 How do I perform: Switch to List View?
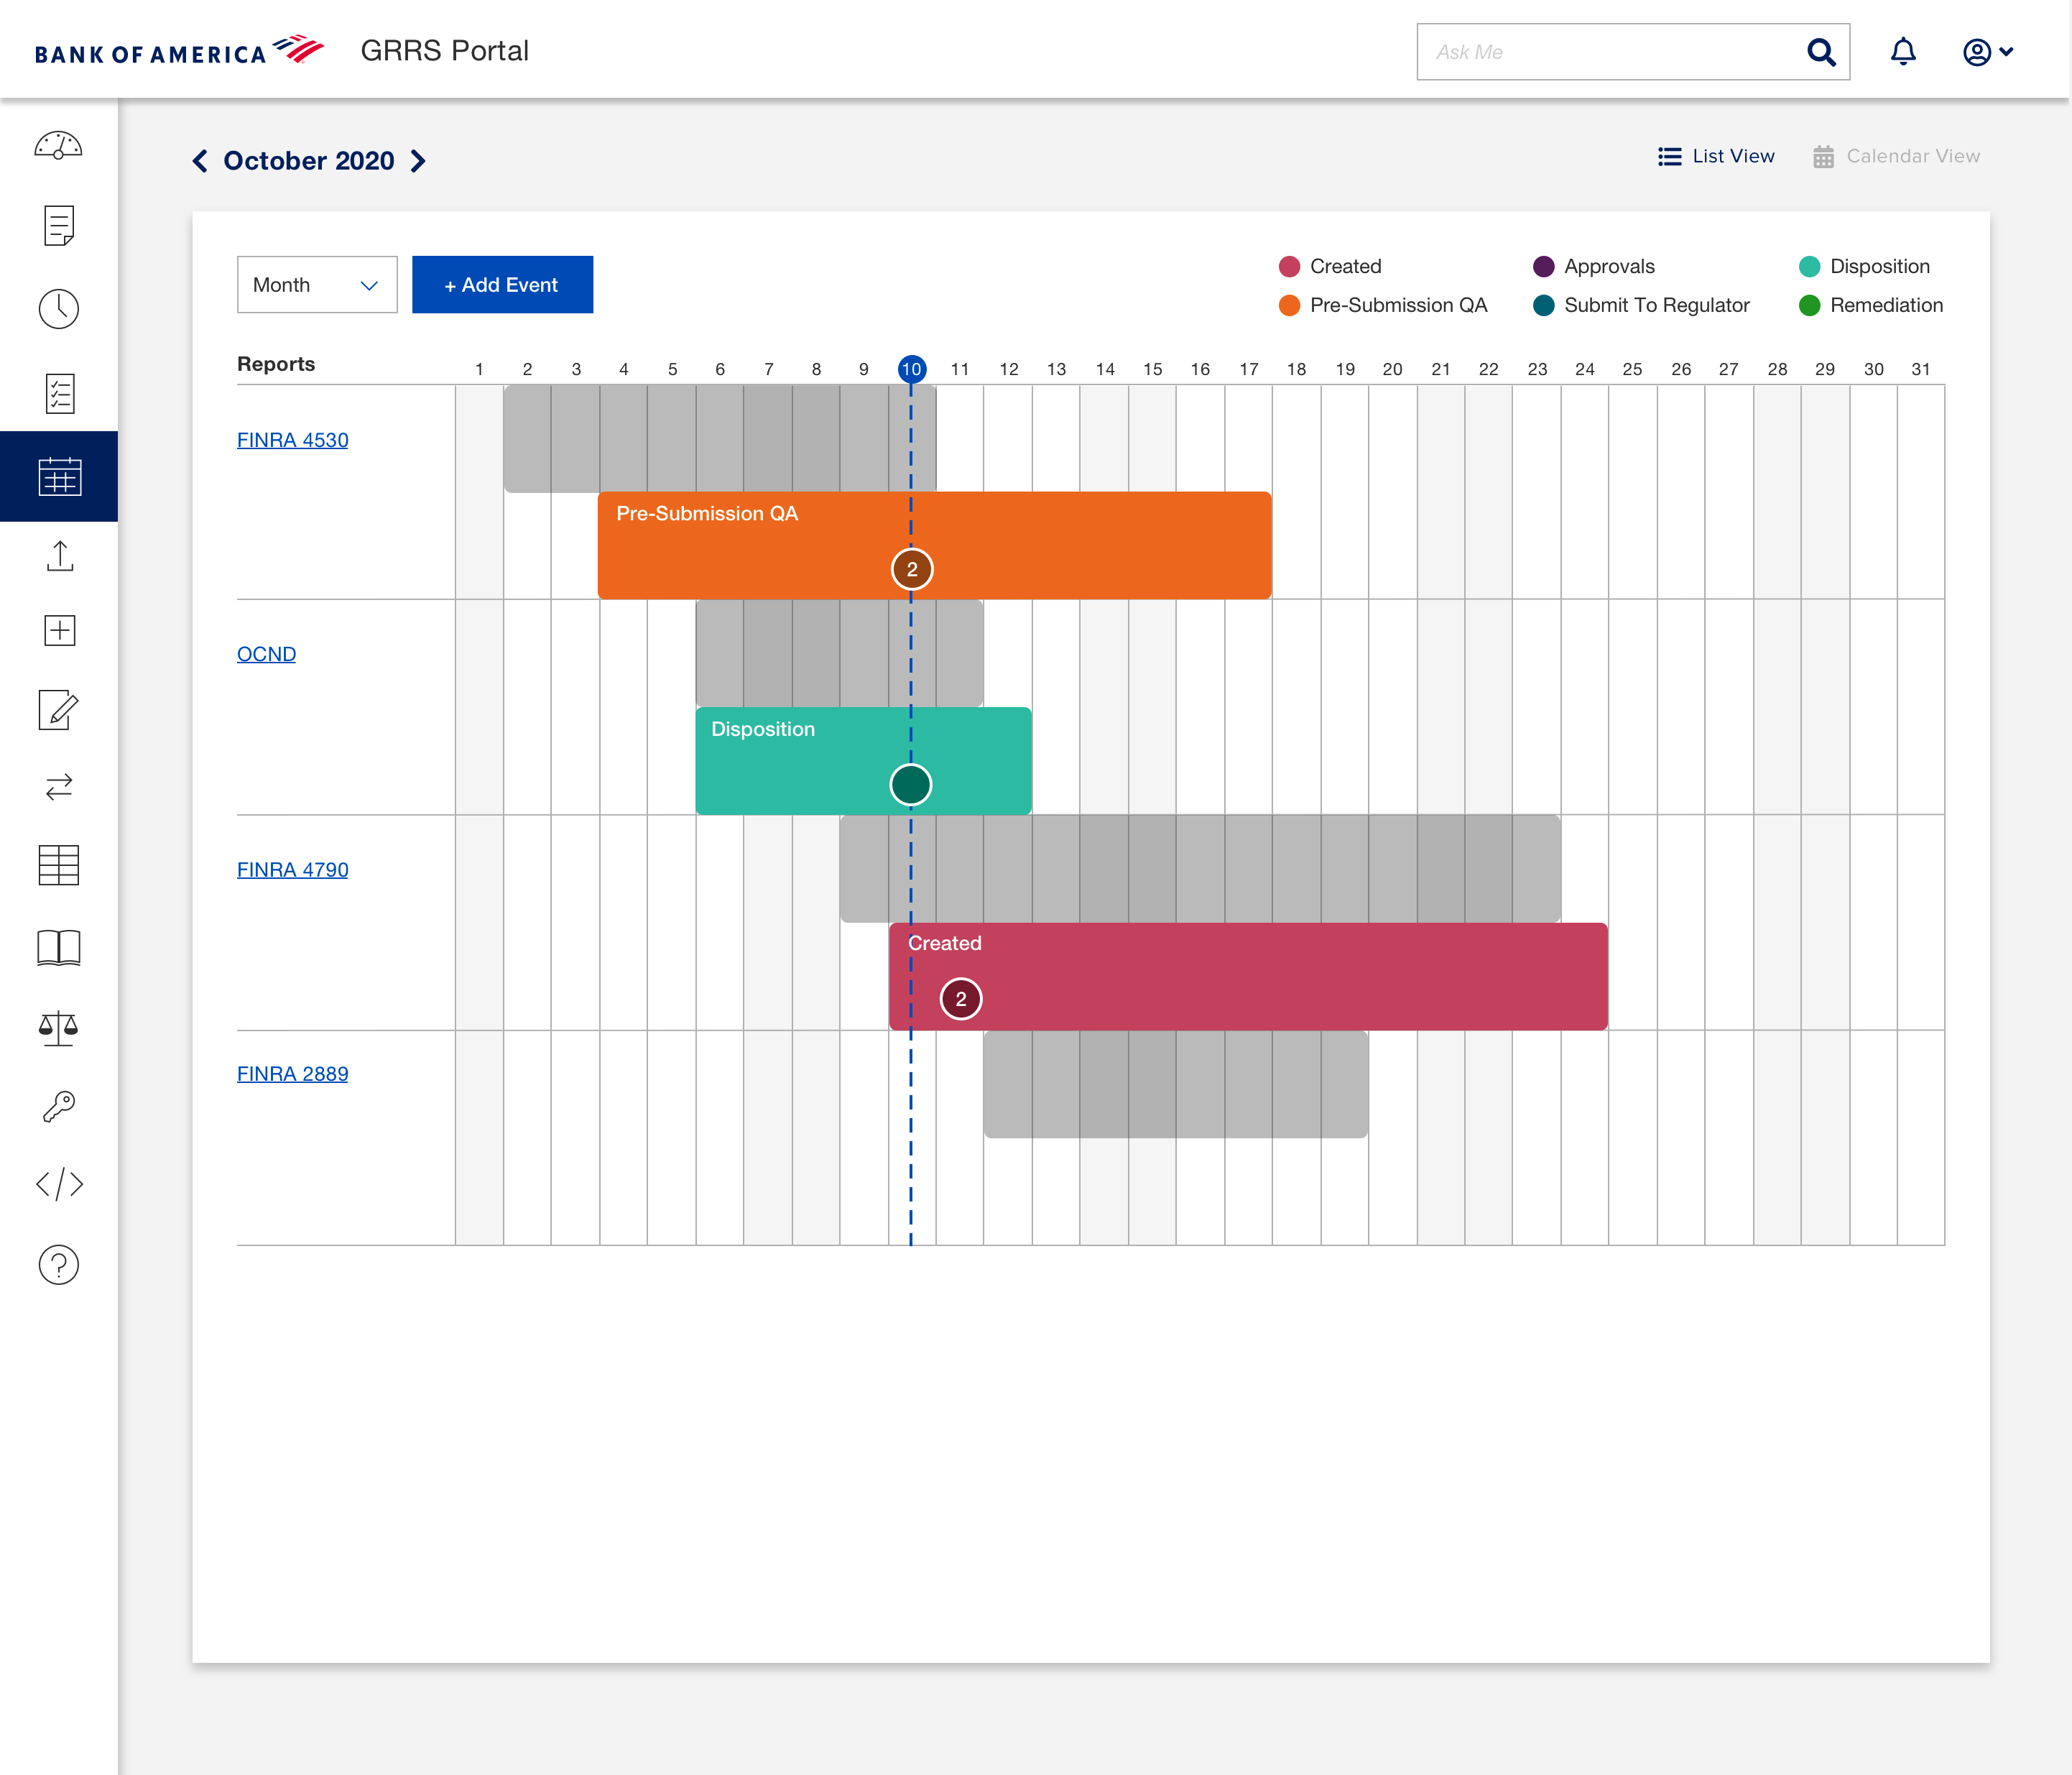pos(1716,156)
